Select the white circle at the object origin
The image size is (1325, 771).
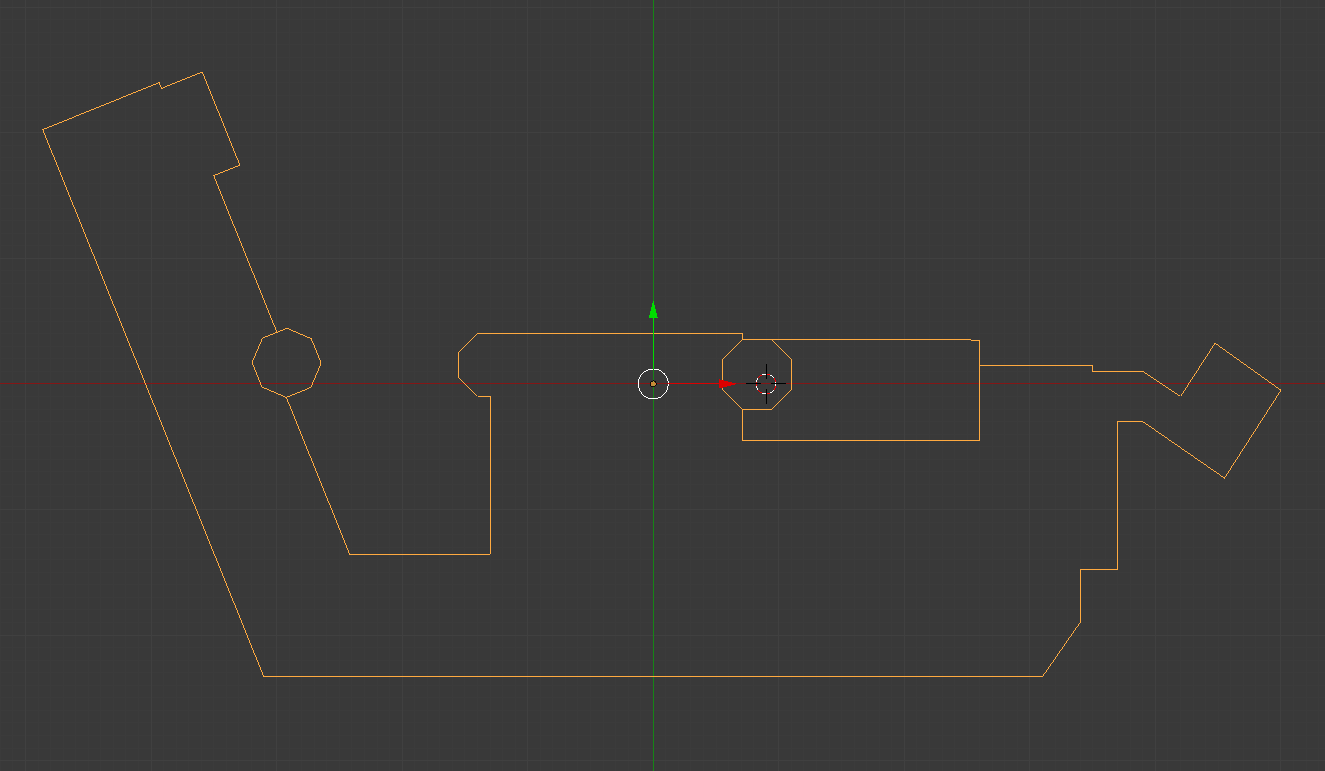[x=653, y=383]
